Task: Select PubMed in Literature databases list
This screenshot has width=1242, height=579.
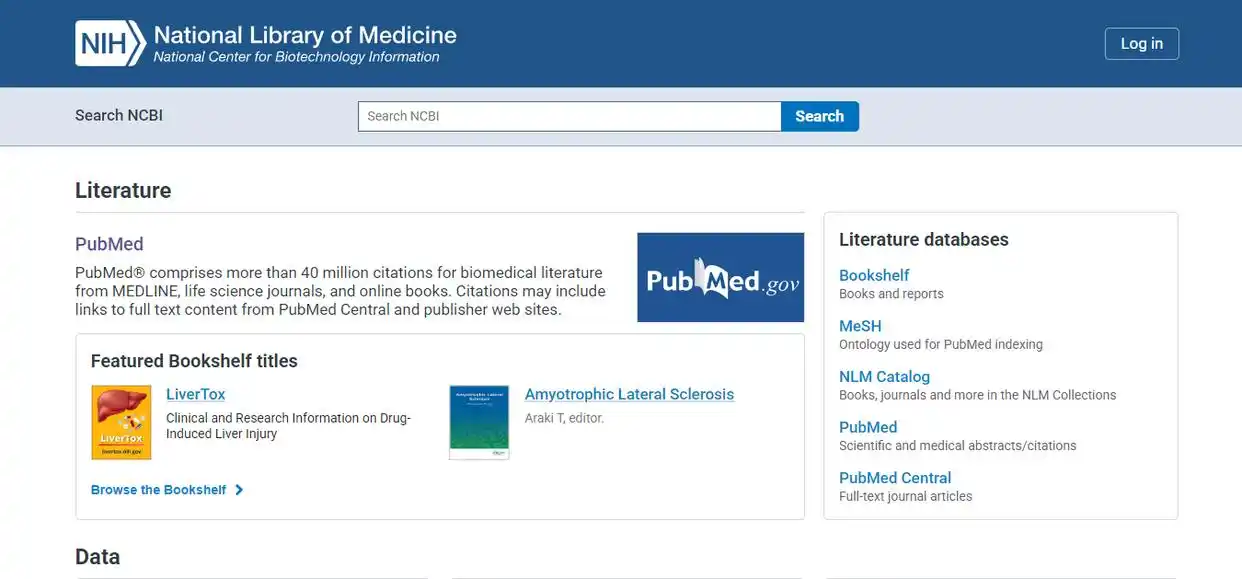Action: pyautogui.click(x=868, y=427)
